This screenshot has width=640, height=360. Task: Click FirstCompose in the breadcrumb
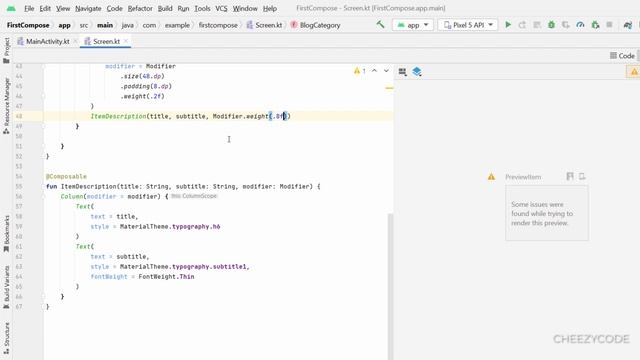(x=28, y=25)
